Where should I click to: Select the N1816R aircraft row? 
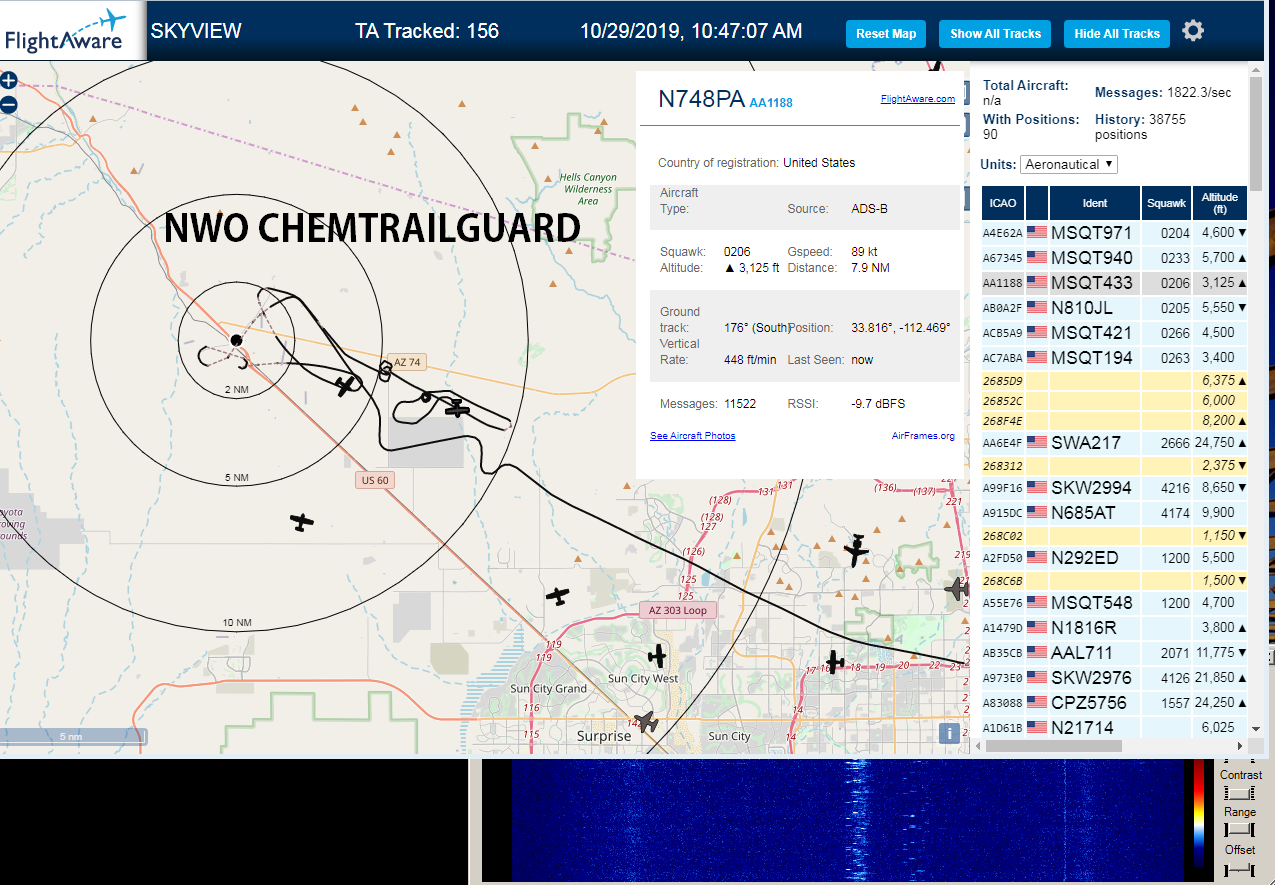coord(1115,627)
